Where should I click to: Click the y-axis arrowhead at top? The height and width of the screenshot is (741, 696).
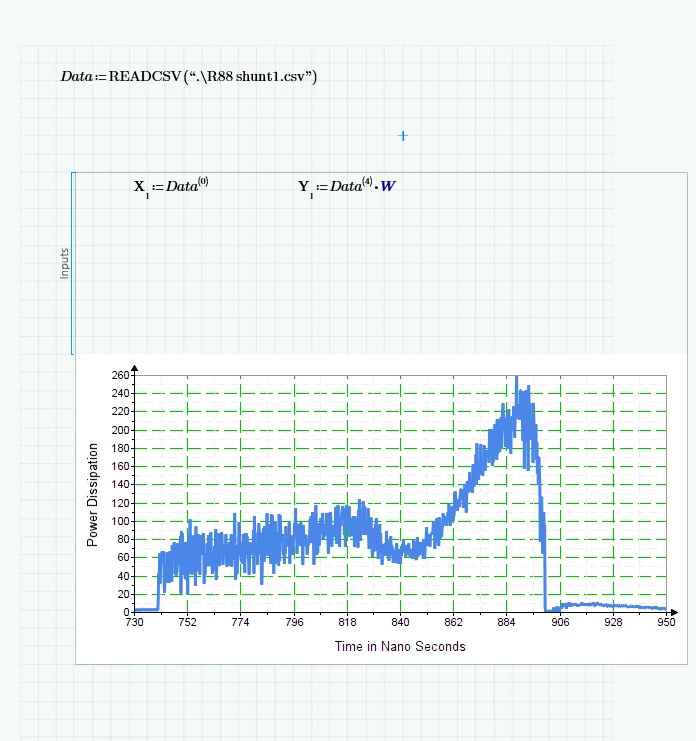pos(135,368)
